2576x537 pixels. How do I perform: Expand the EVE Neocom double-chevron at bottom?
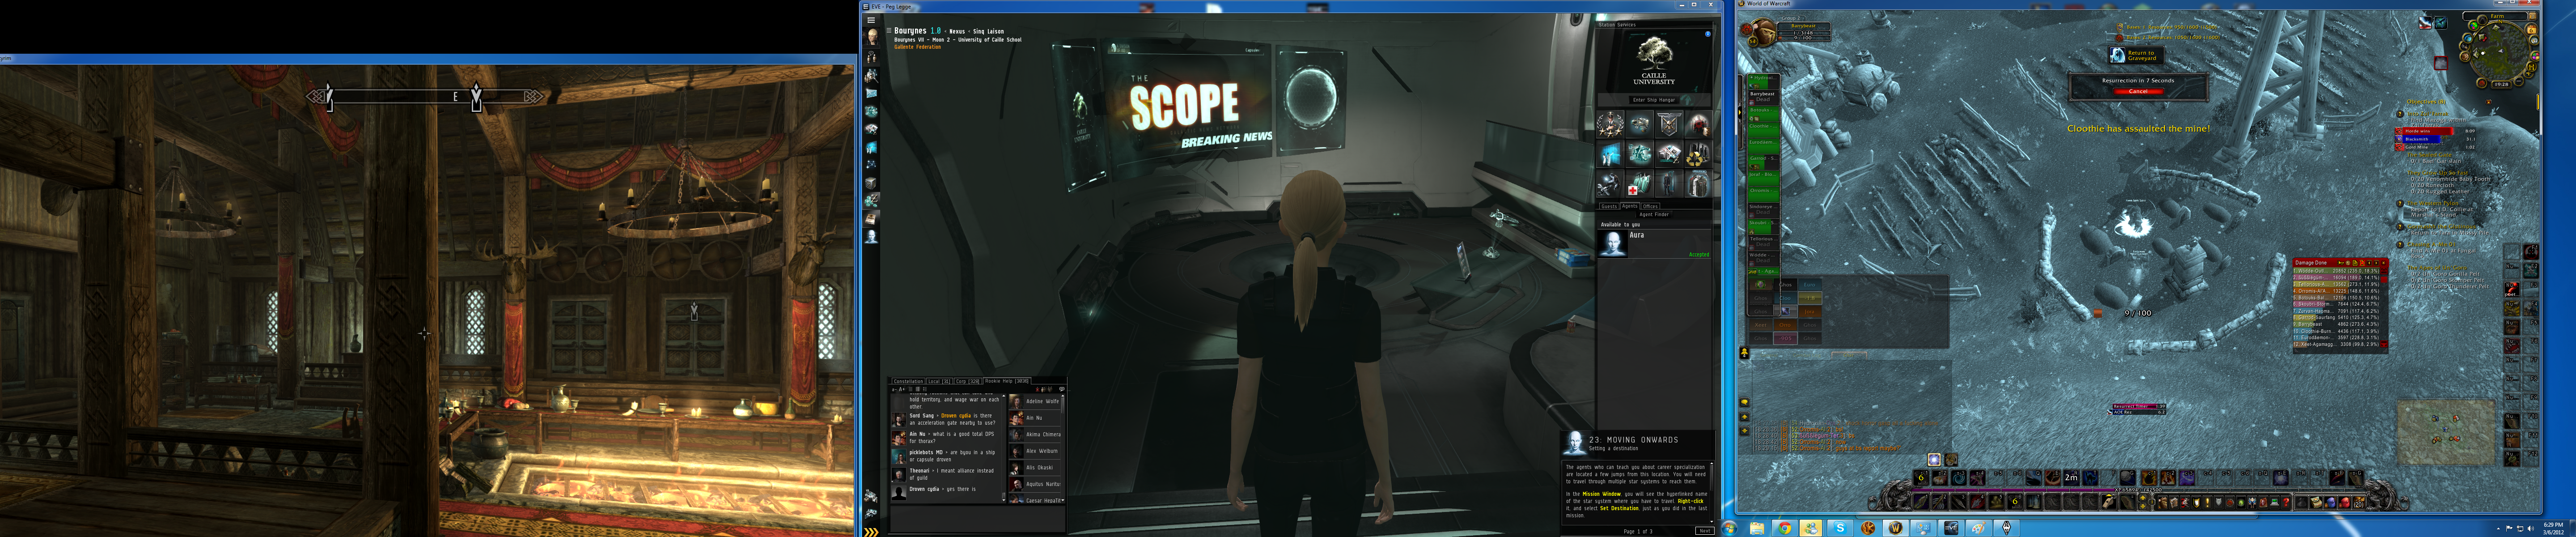871,531
